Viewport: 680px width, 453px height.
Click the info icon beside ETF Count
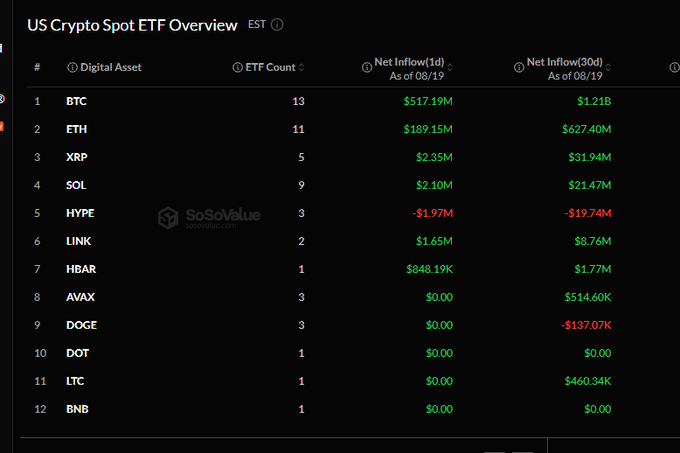pyautogui.click(x=237, y=68)
